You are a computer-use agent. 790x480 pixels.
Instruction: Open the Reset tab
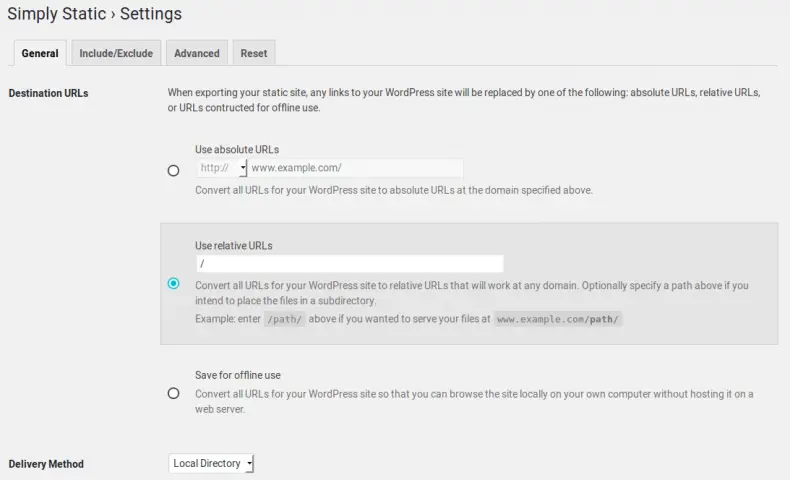[253, 53]
